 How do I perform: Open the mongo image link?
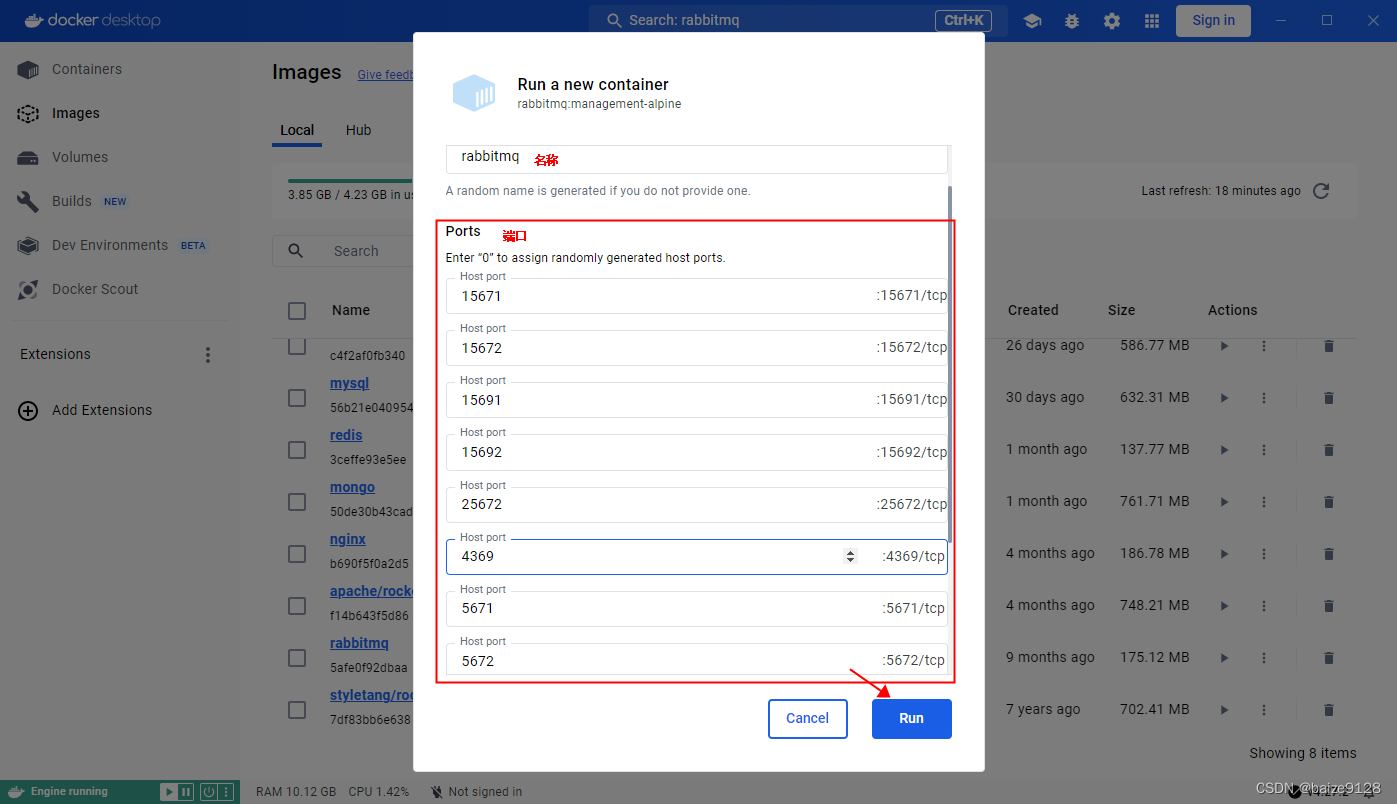point(352,487)
